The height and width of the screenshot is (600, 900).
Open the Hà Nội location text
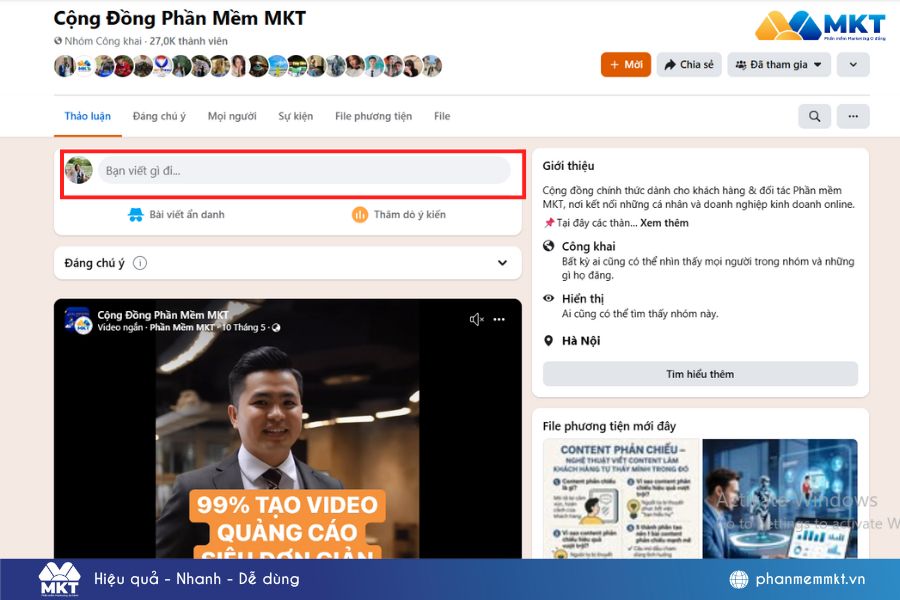581,340
